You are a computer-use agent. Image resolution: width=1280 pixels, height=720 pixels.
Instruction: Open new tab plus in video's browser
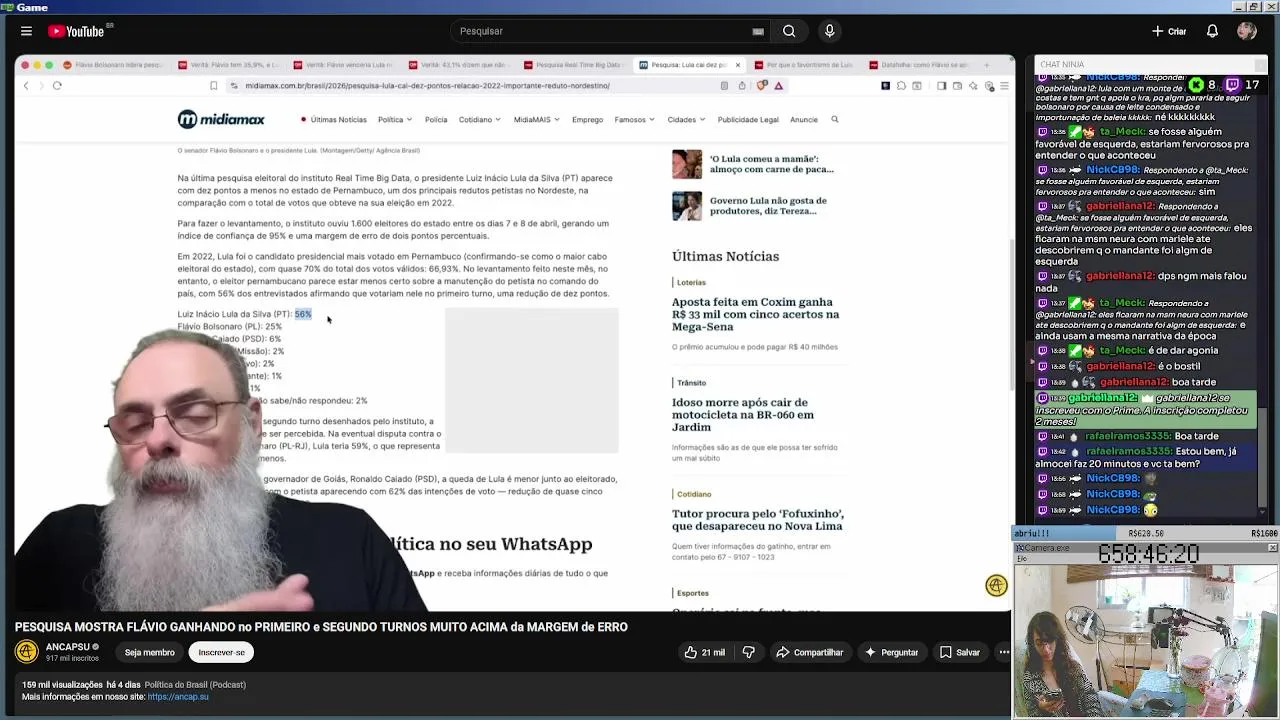(x=987, y=65)
